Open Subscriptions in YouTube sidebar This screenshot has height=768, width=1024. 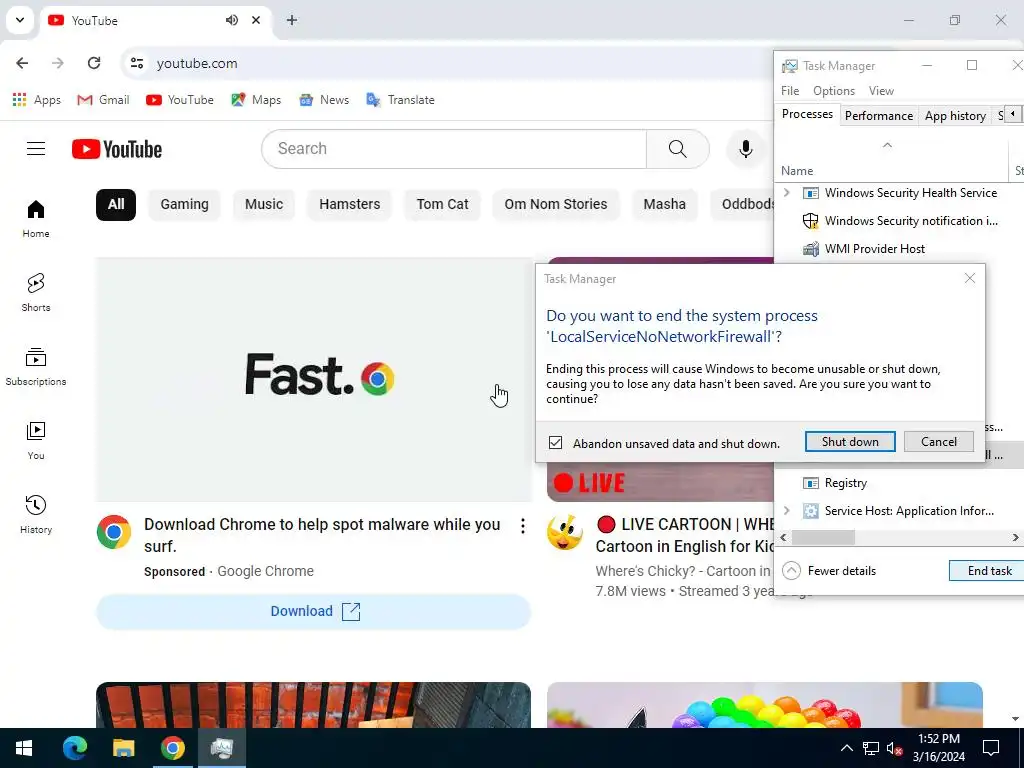pyautogui.click(x=36, y=366)
